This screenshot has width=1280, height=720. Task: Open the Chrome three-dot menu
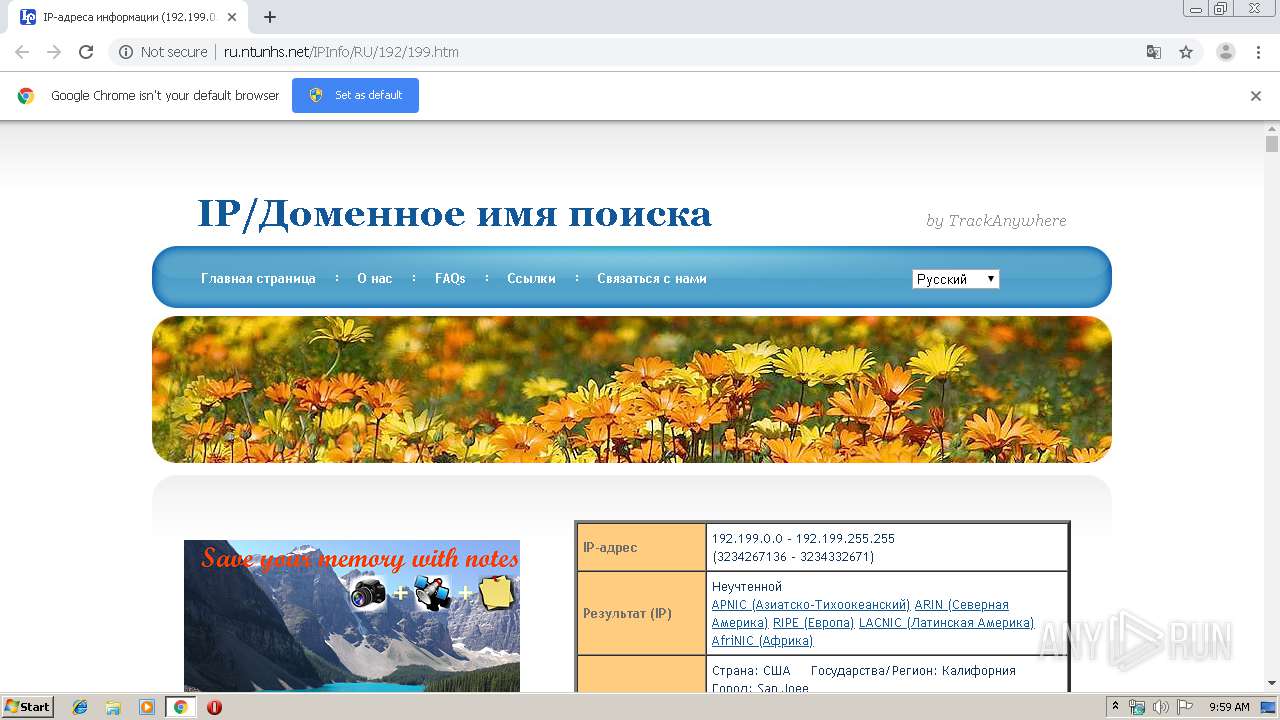click(x=1258, y=52)
